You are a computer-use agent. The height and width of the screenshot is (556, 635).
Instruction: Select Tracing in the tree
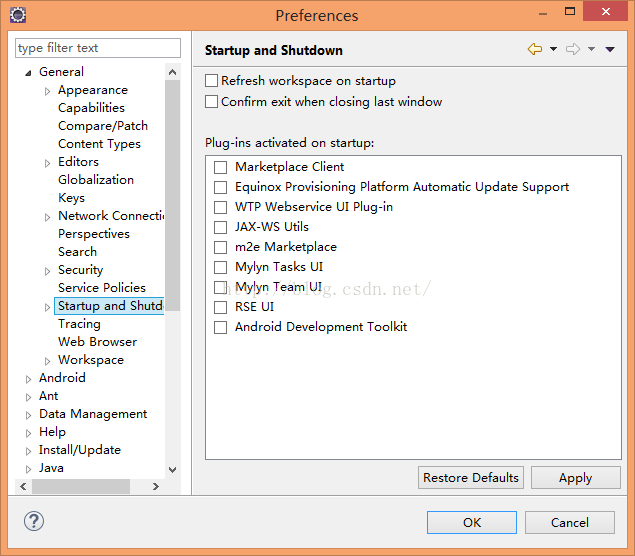tap(79, 324)
